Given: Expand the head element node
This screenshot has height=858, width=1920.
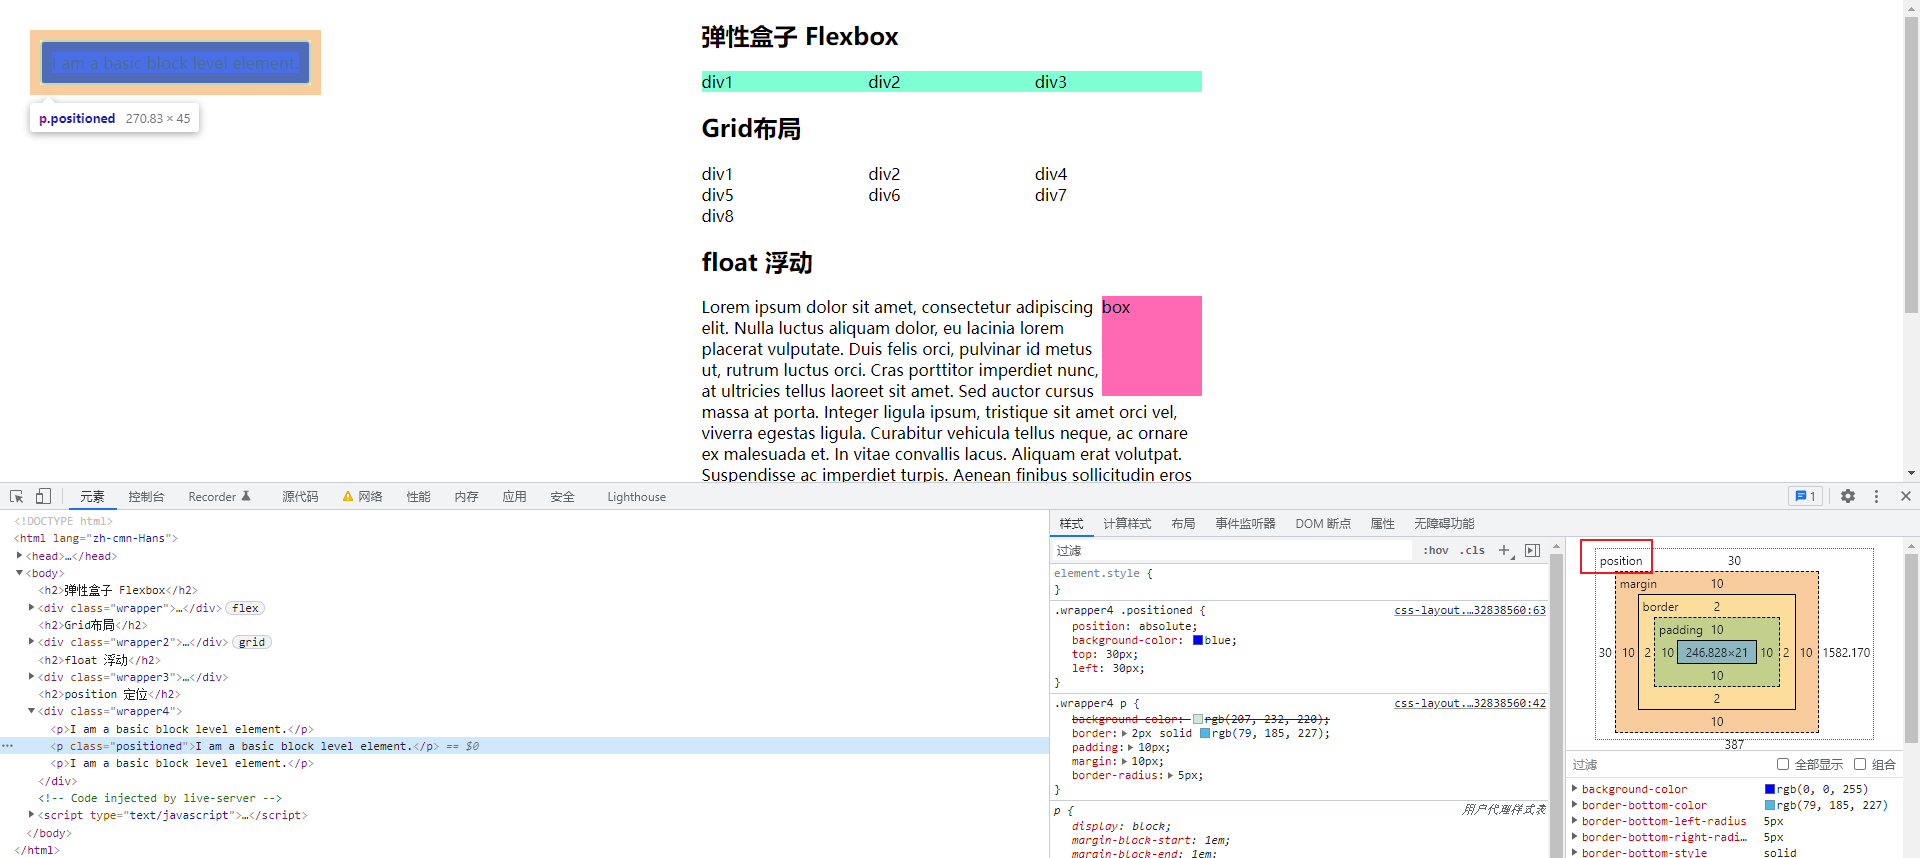Looking at the screenshot, I should tap(20, 555).
